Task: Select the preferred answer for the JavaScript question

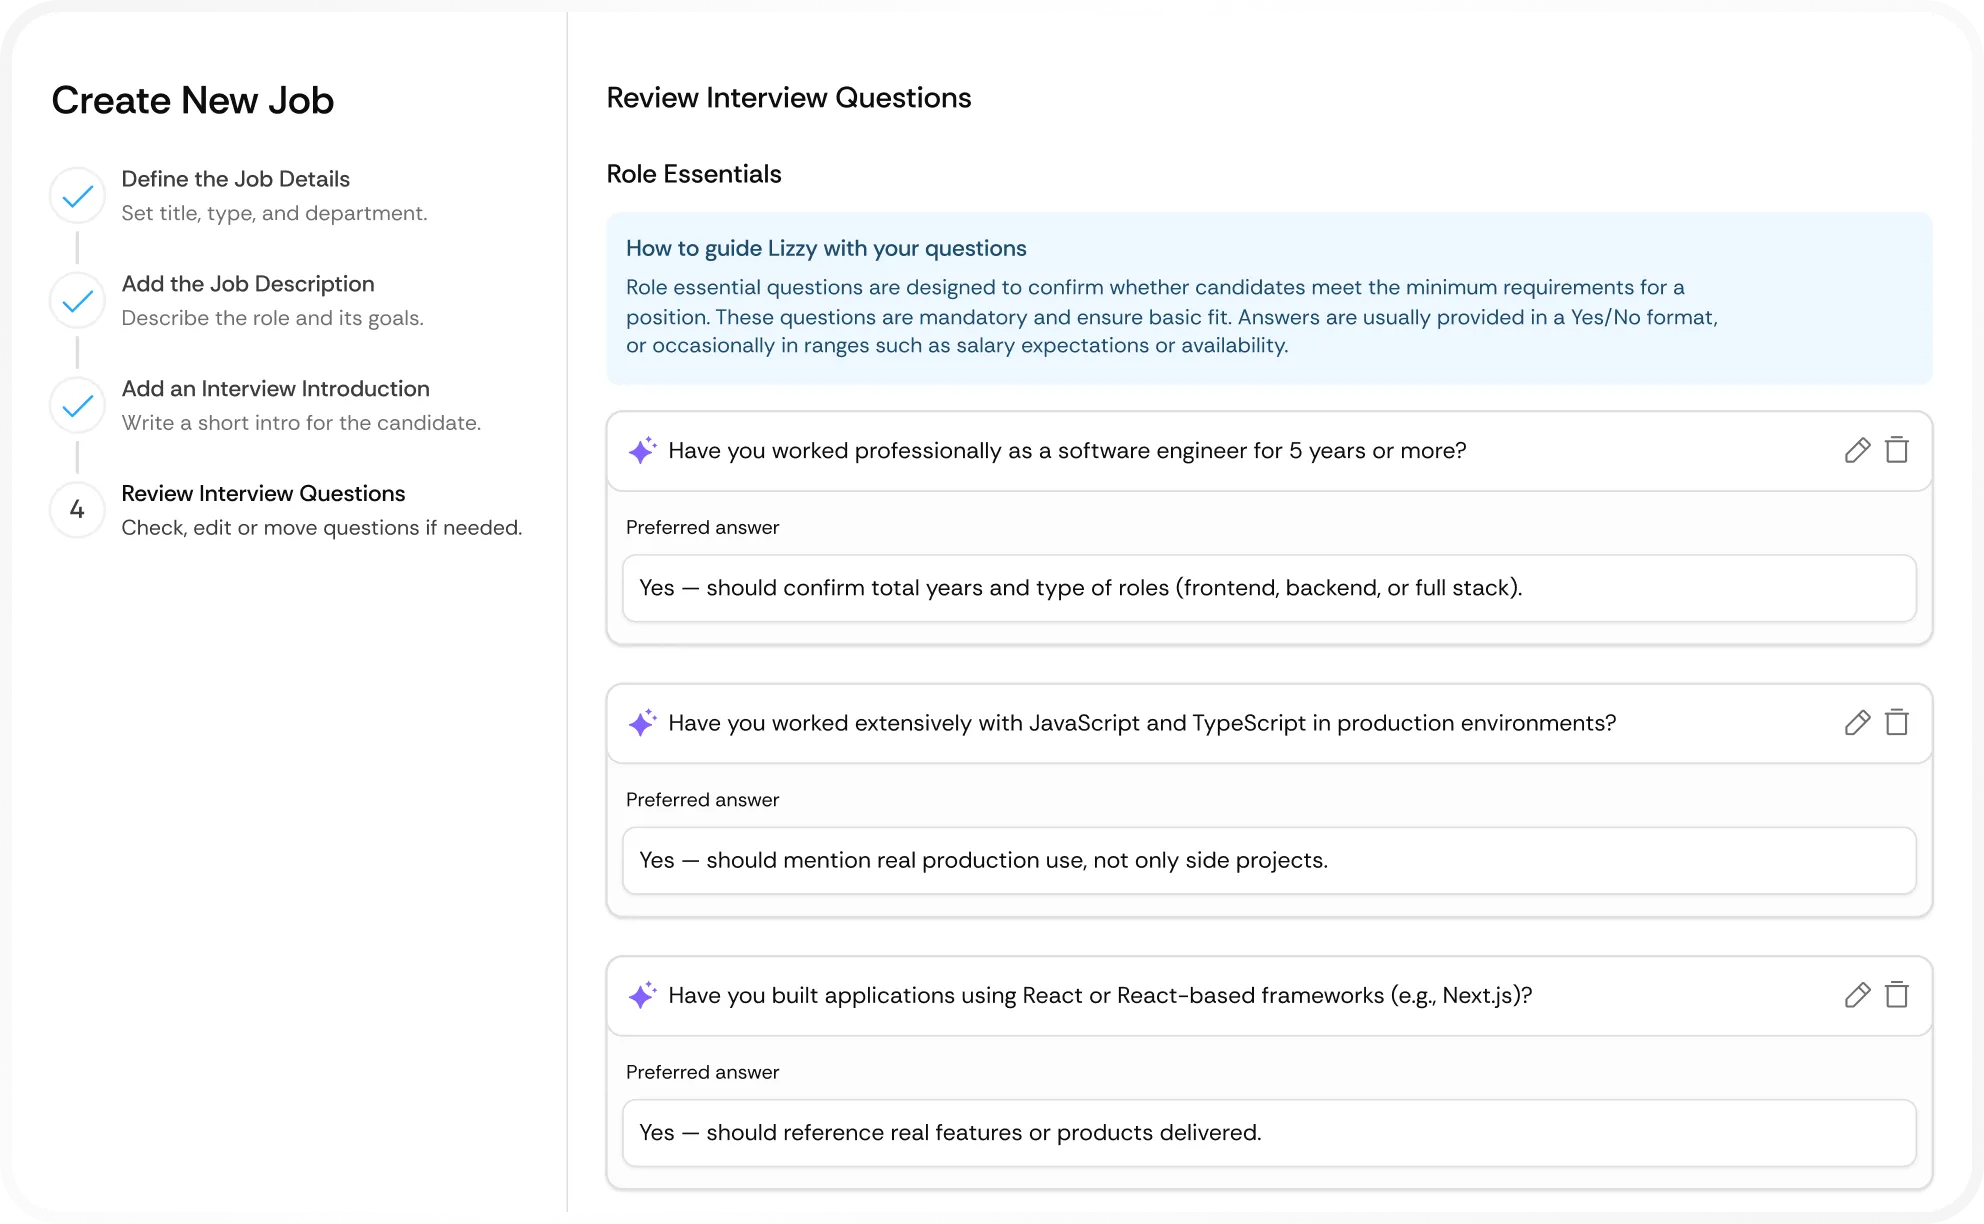Action: [x=1268, y=860]
